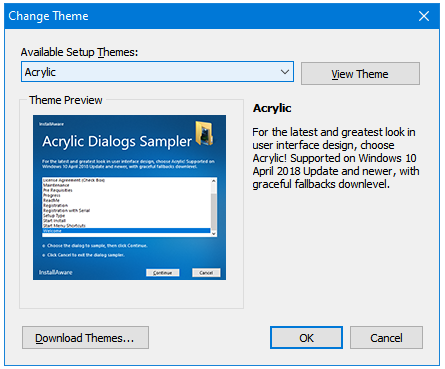Open Download Themes dialog
This screenshot has width=445, height=369.
pyautogui.click(x=85, y=338)
